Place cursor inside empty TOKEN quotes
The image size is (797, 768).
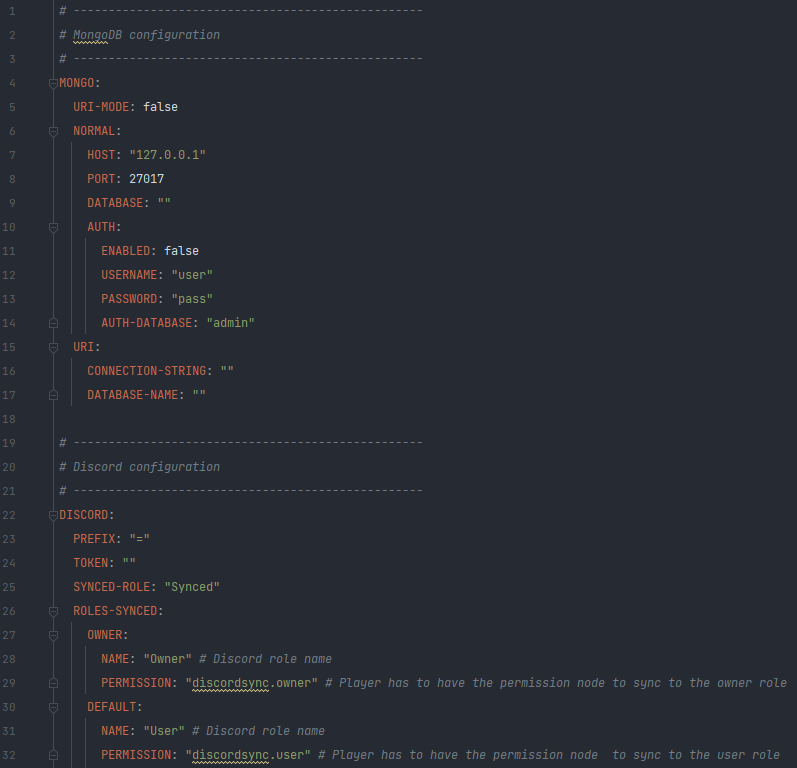coord(129,563)
